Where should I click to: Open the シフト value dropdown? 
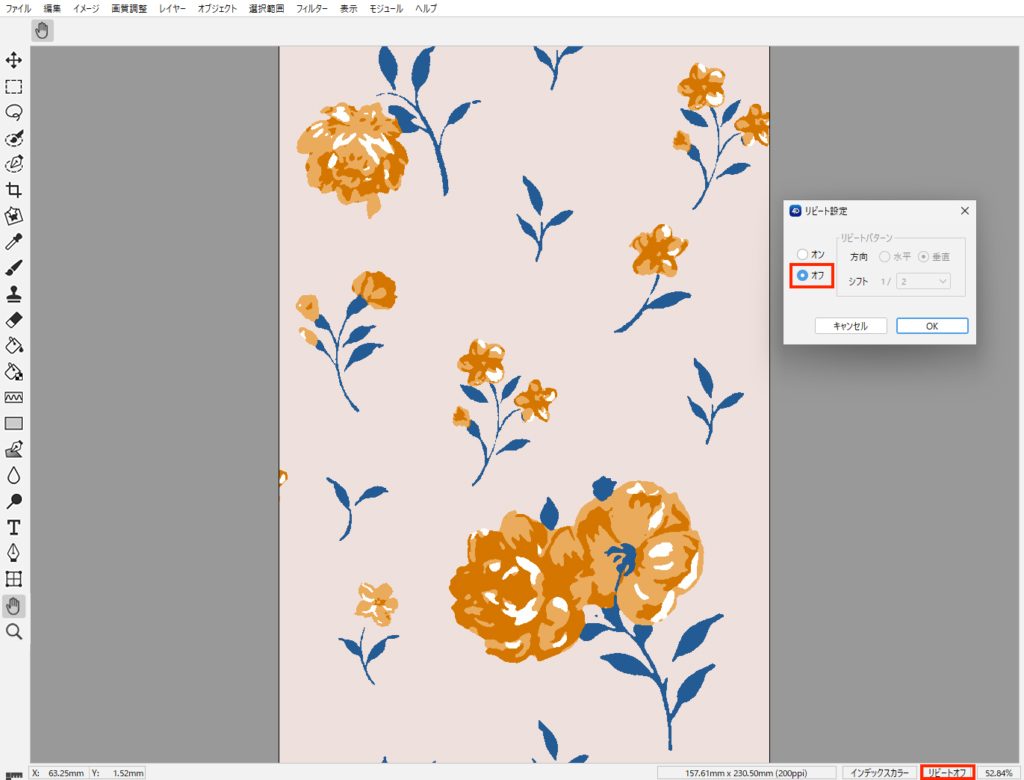tap(923, 282)
